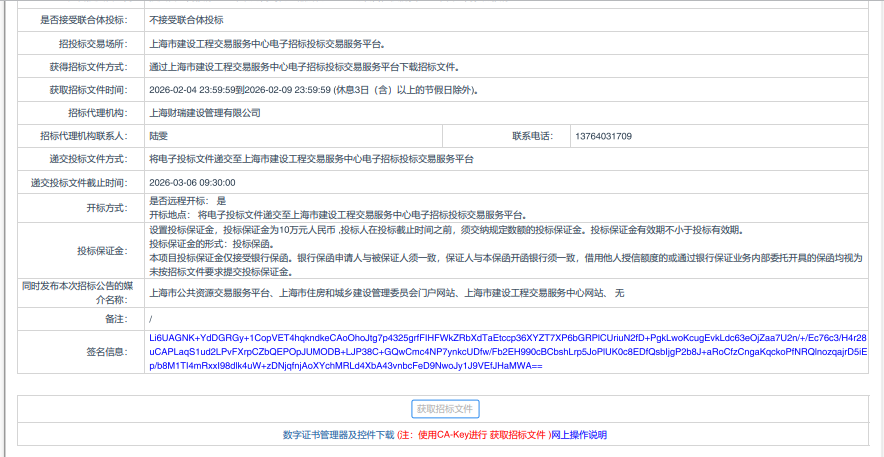Click the bid deadline value 2026-03-06 09:30:00
884x457 pixels.
point(192,183)
